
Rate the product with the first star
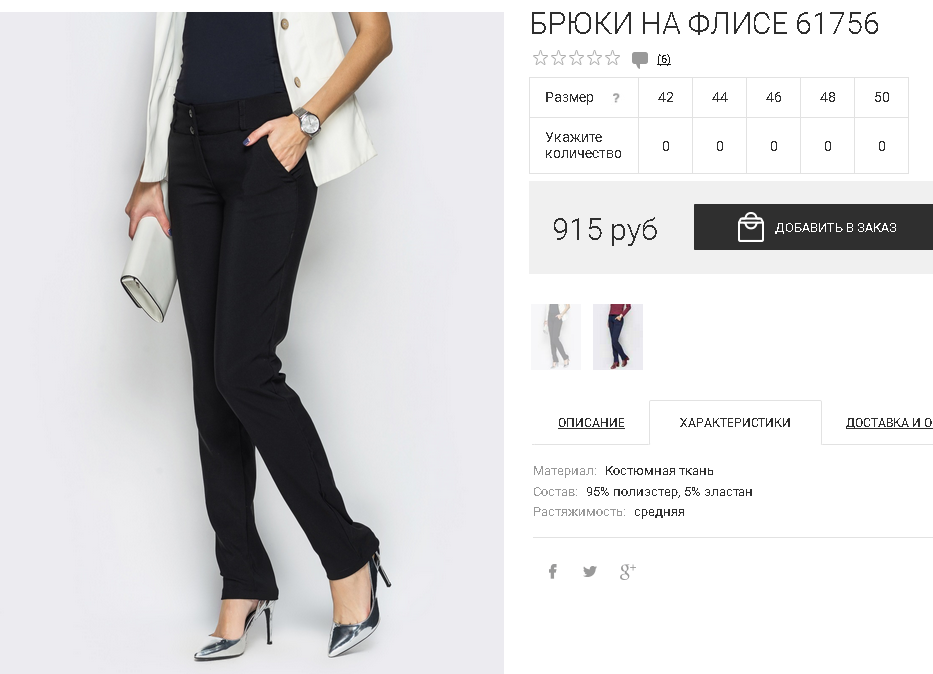[540, 58]
